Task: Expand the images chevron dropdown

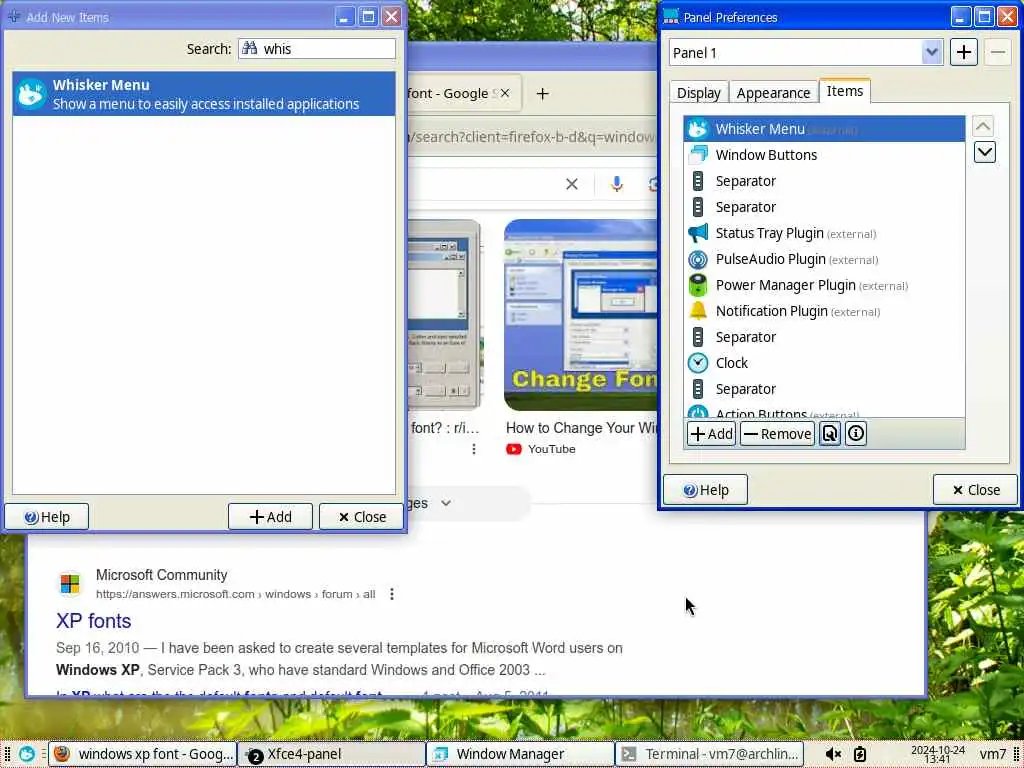Action: click(446, 503)
